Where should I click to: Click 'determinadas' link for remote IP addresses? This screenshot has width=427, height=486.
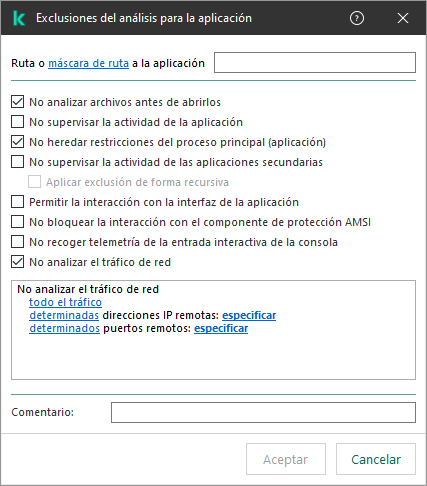pyautogui.click(x=64, y=315)
